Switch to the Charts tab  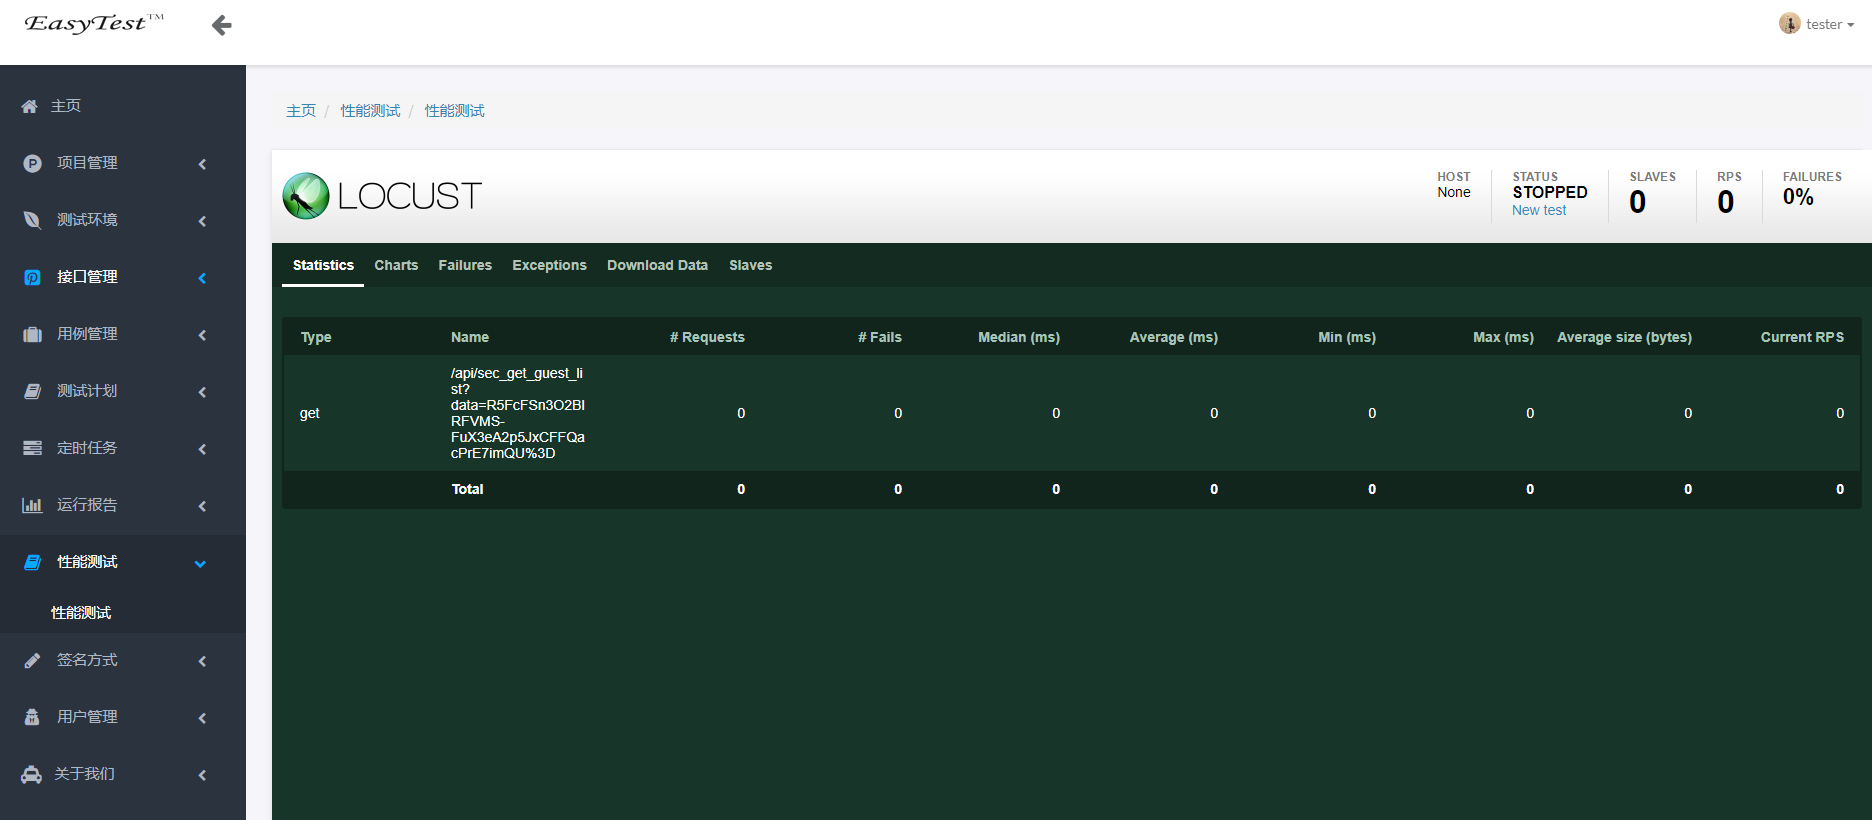point(396,265)
